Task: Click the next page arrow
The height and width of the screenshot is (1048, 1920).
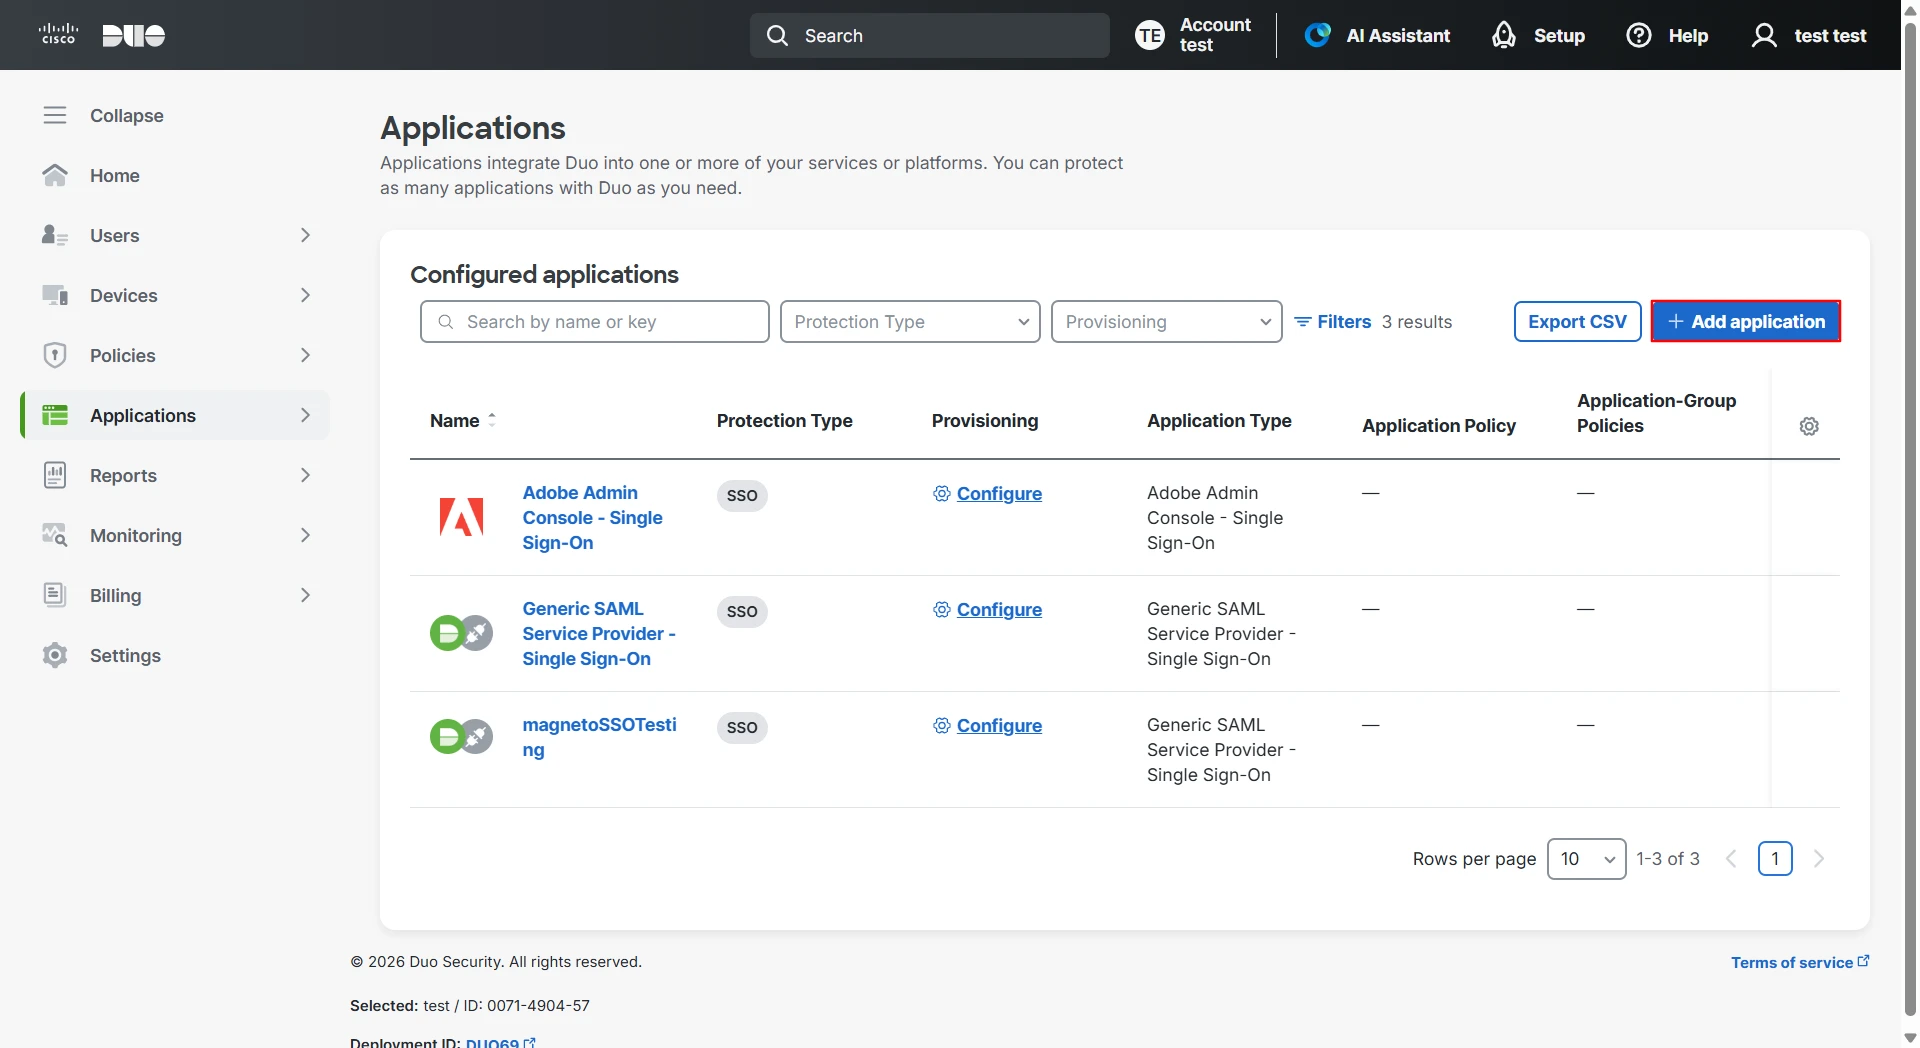Action: click(1819, 859)
